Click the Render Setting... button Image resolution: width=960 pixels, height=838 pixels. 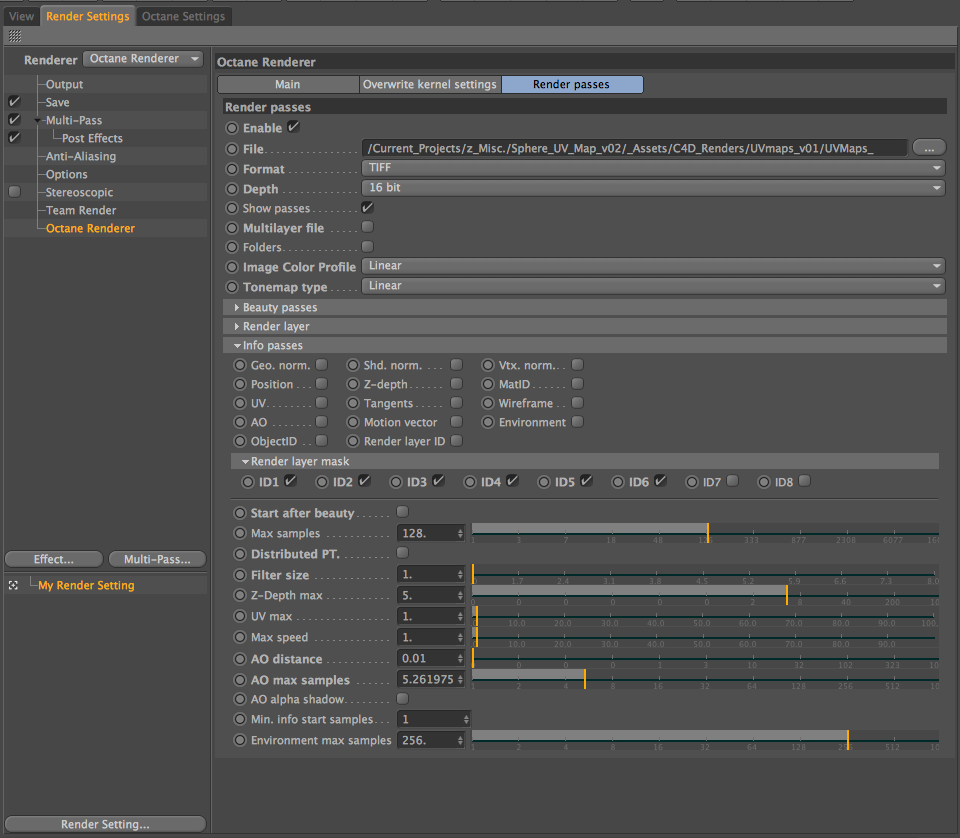click(105, 824)
